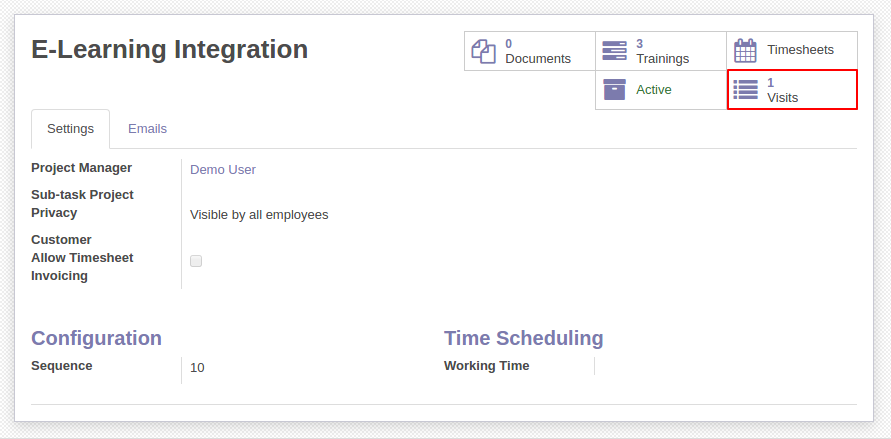Open Timesheets via its text label
The image size is (891, 439).
click(x=800, y=50)
